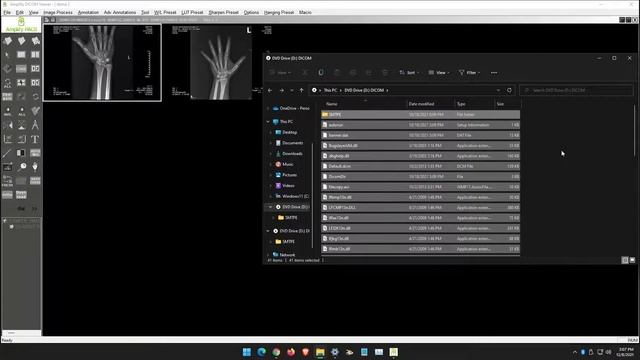The image size is (640, 360).
Task: Click the Amplify PACS logo
Action: coord(21,25)
